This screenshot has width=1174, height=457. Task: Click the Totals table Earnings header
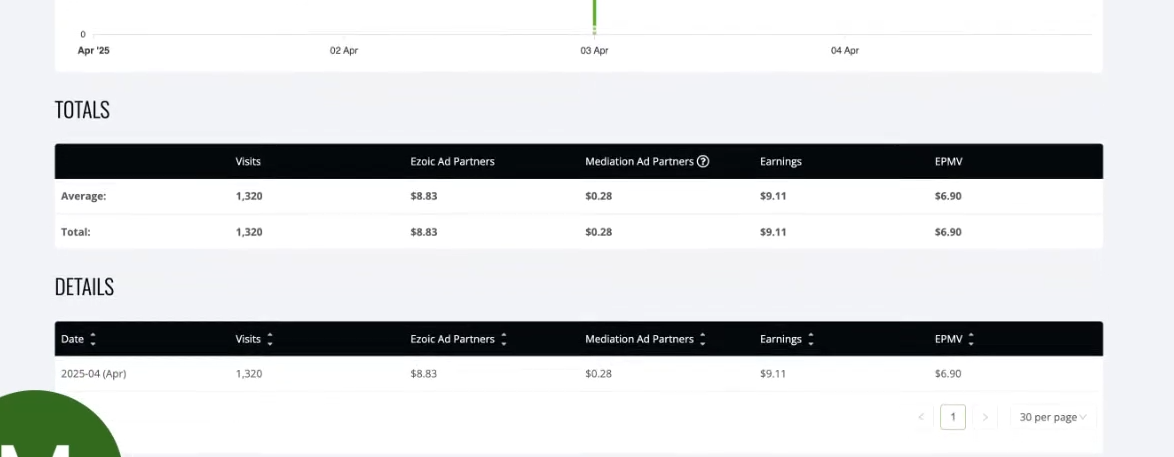coord(780,161)
